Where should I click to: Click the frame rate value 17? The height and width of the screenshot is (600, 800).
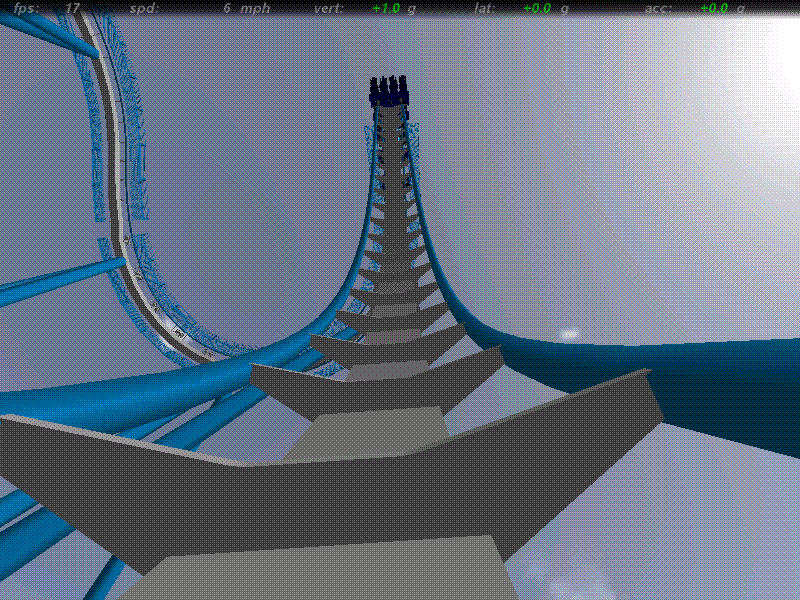[x=72, y=9]
